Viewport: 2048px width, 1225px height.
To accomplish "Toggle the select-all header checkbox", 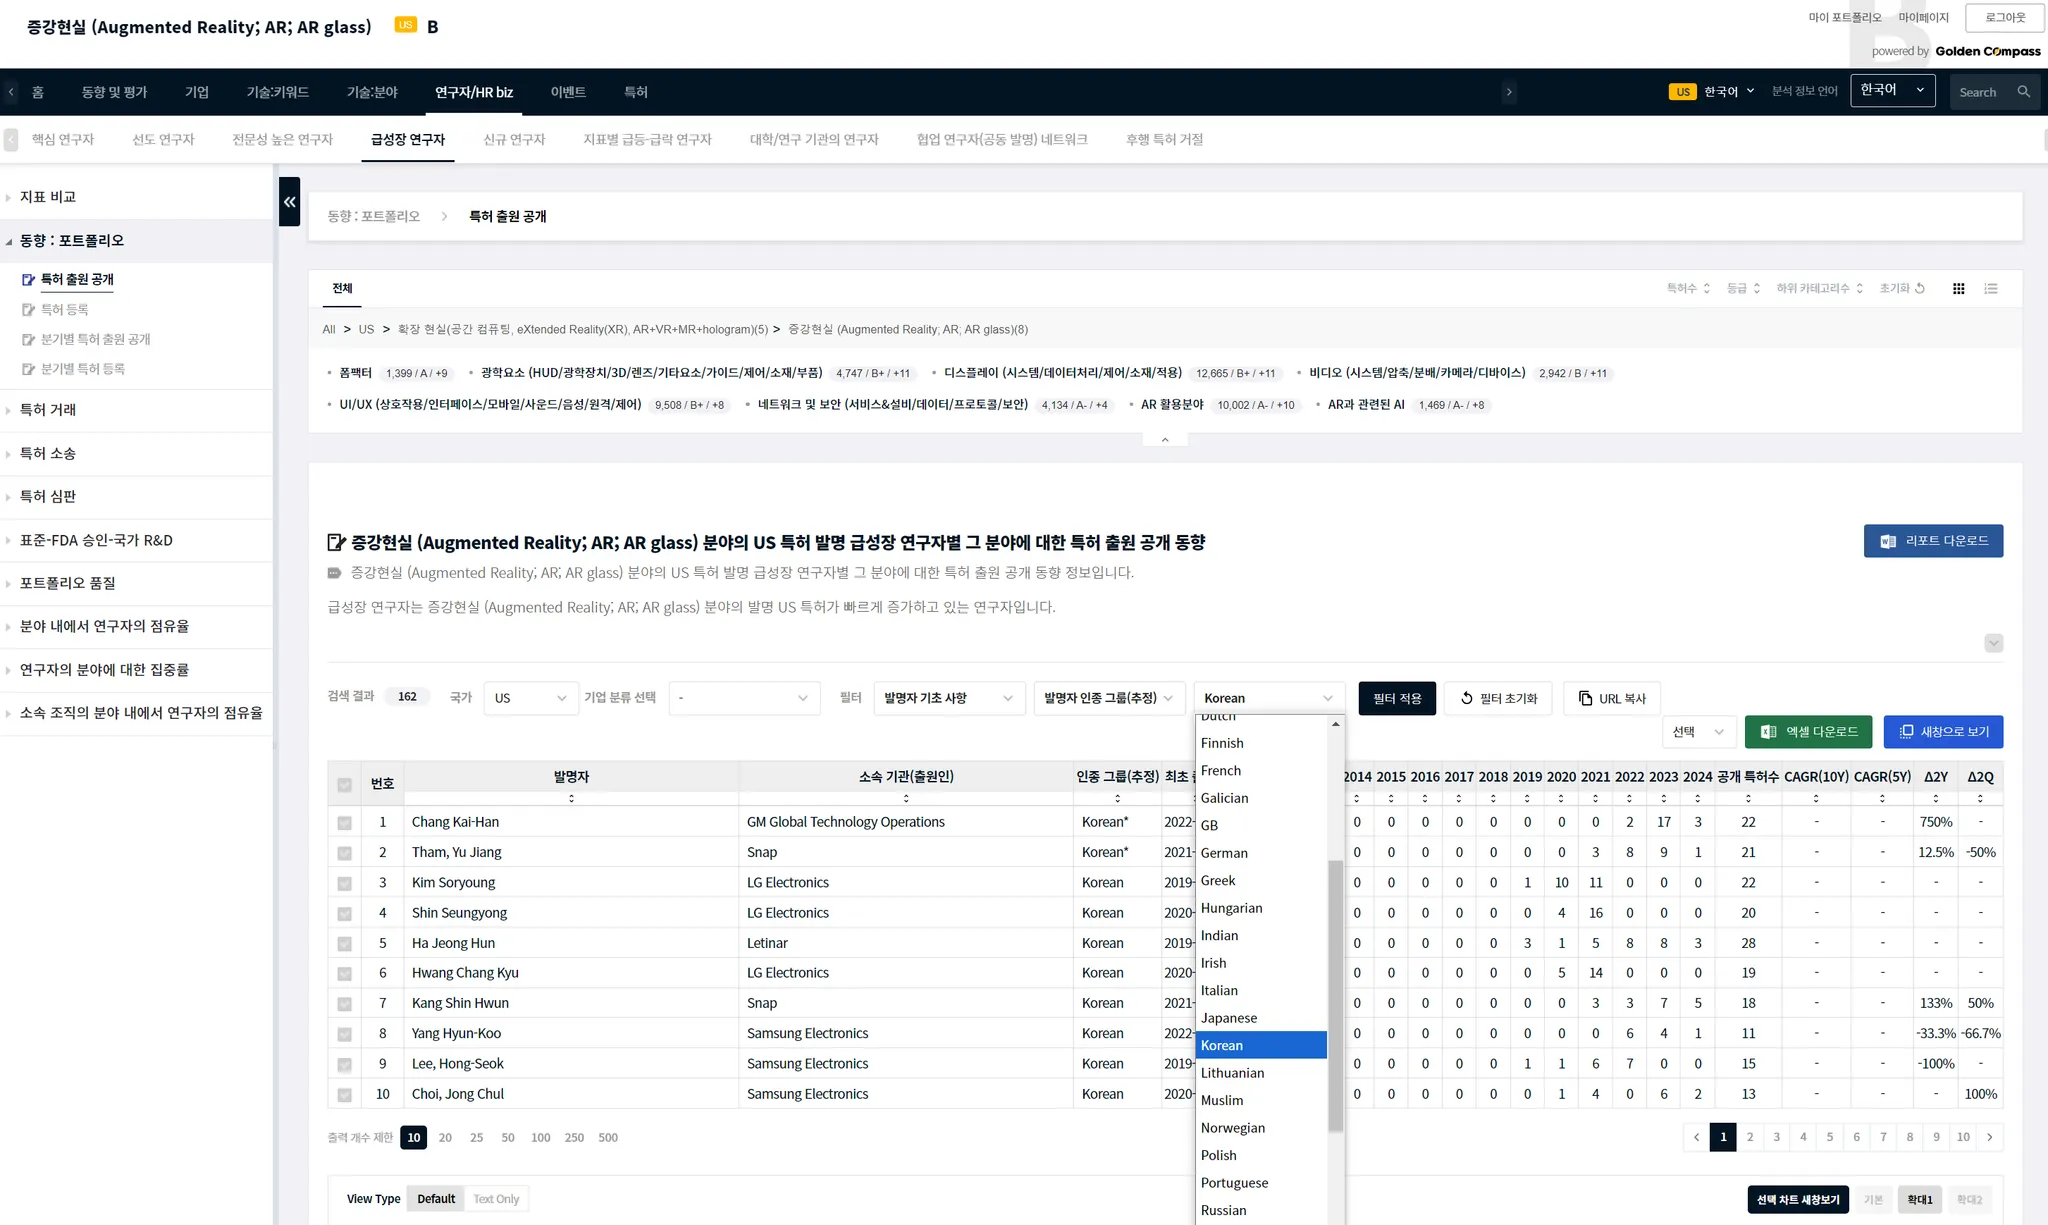I will 344,785.
